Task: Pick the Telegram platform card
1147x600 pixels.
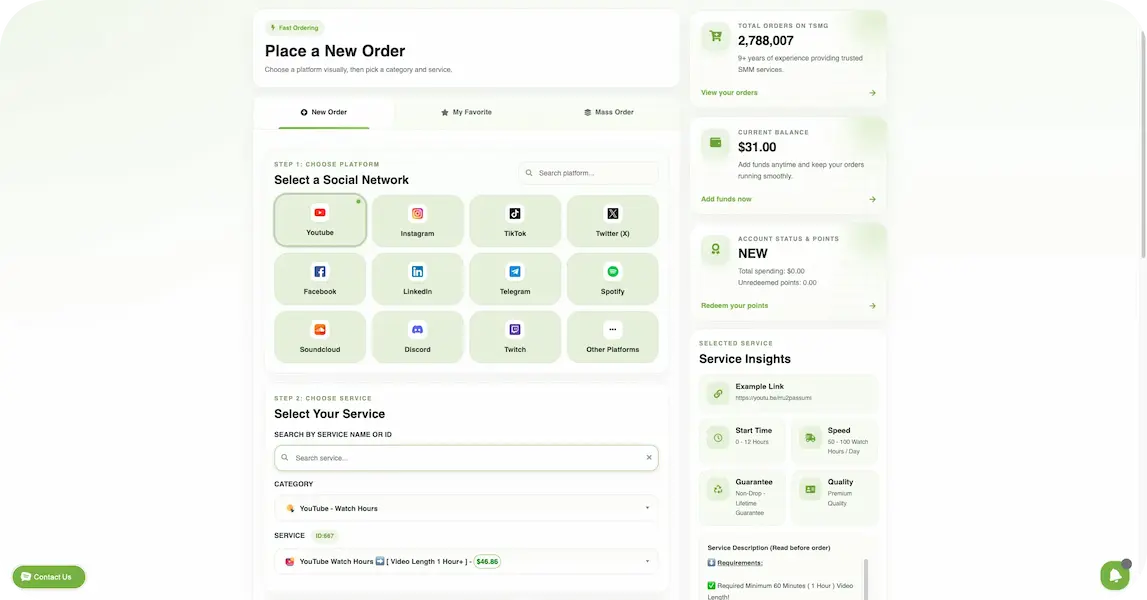Action: click(515, 279)
